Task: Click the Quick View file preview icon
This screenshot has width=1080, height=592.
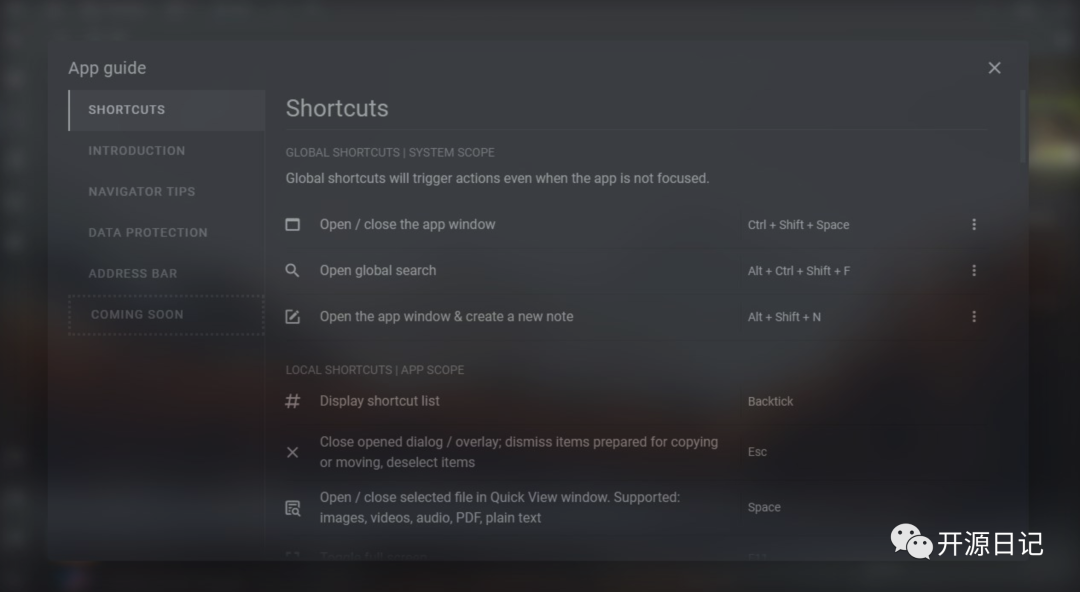Action: [293, 508]
